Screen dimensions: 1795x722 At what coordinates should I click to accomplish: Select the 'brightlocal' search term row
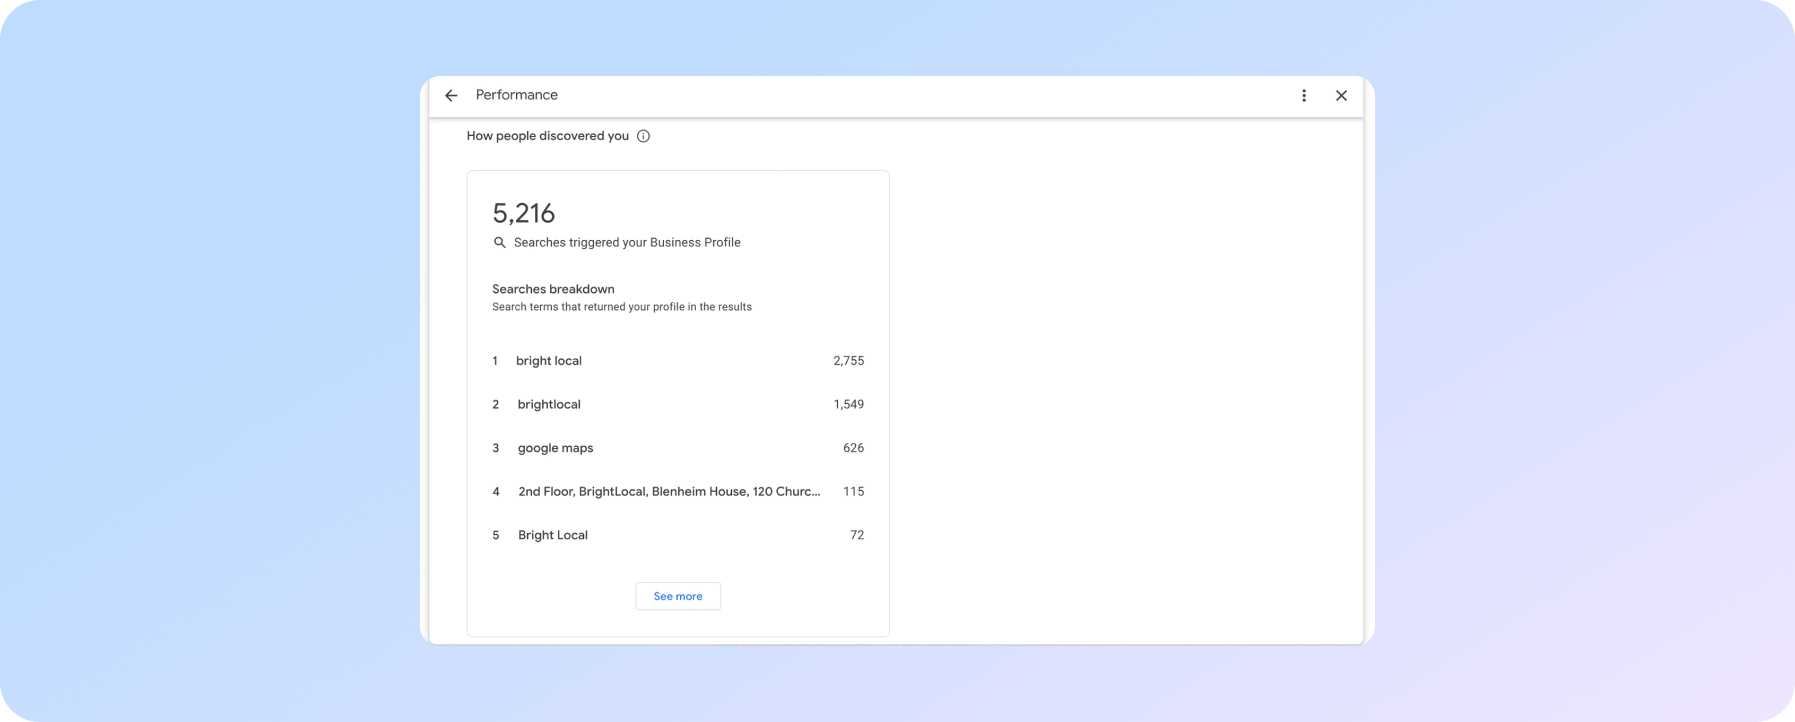[678, 404]
